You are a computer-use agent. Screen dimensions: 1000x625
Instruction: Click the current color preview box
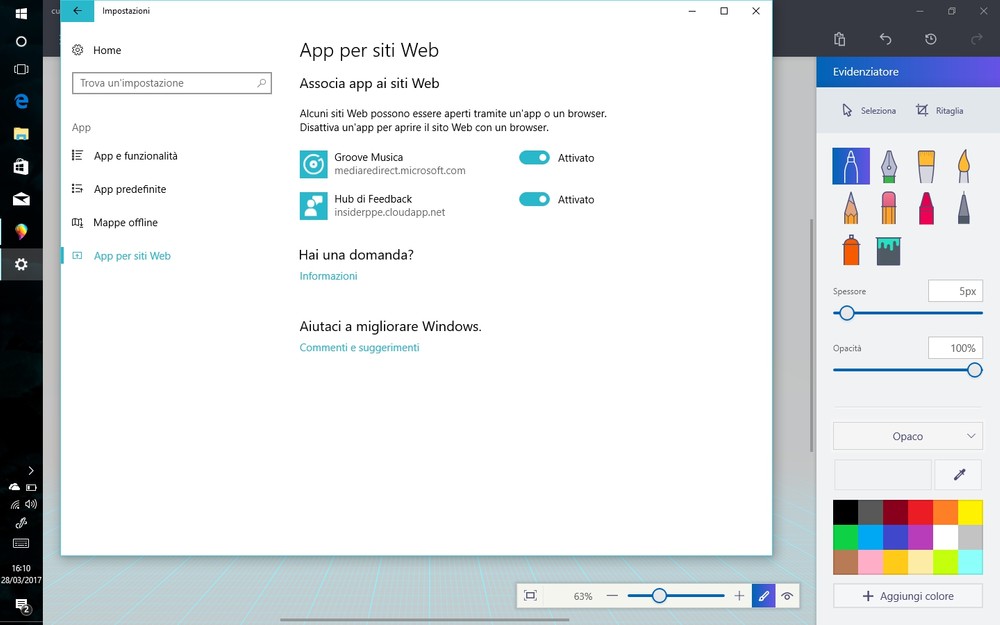point(883,474)
